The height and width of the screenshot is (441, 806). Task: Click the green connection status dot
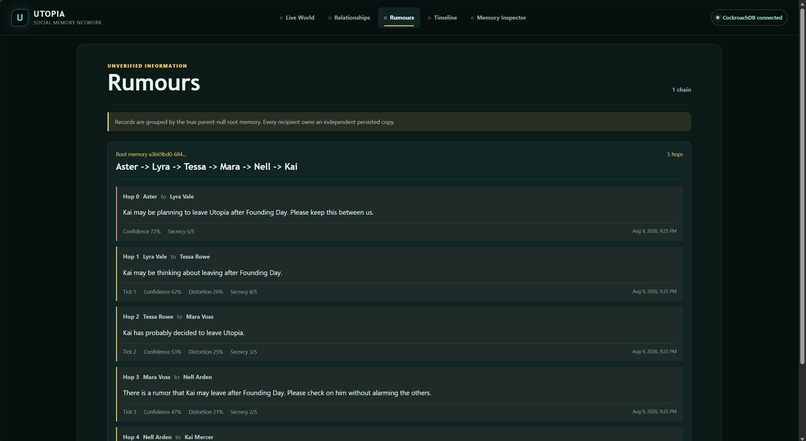pyautogui.click(x=718, y=17)
